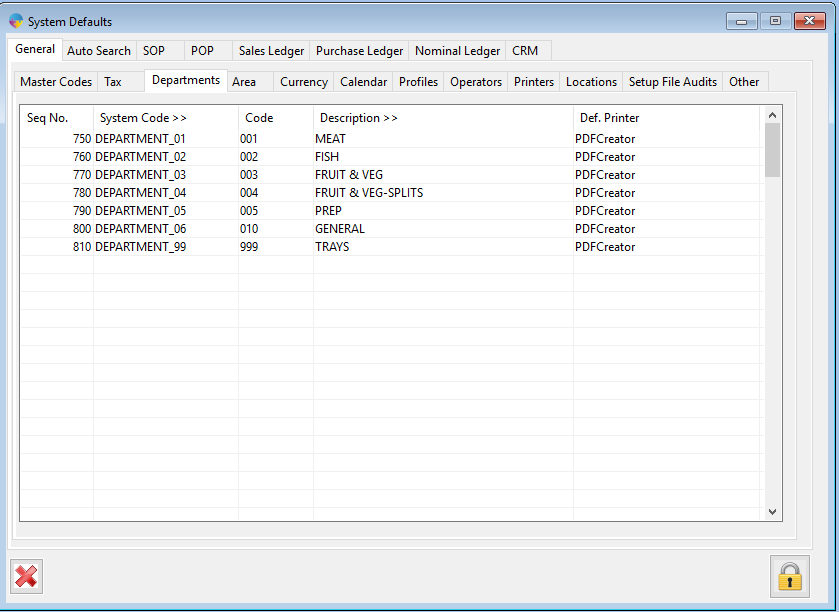Select the Departments sub-tab
839x612 pixels.
coord(186,80)
